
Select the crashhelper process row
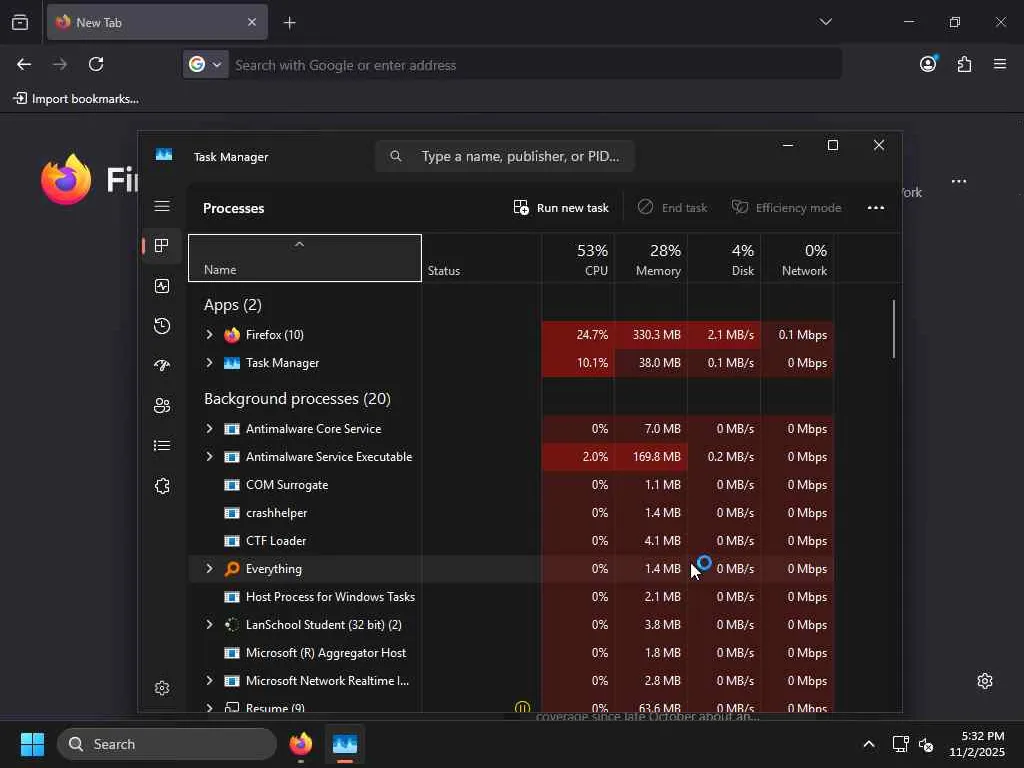point(511,513)
